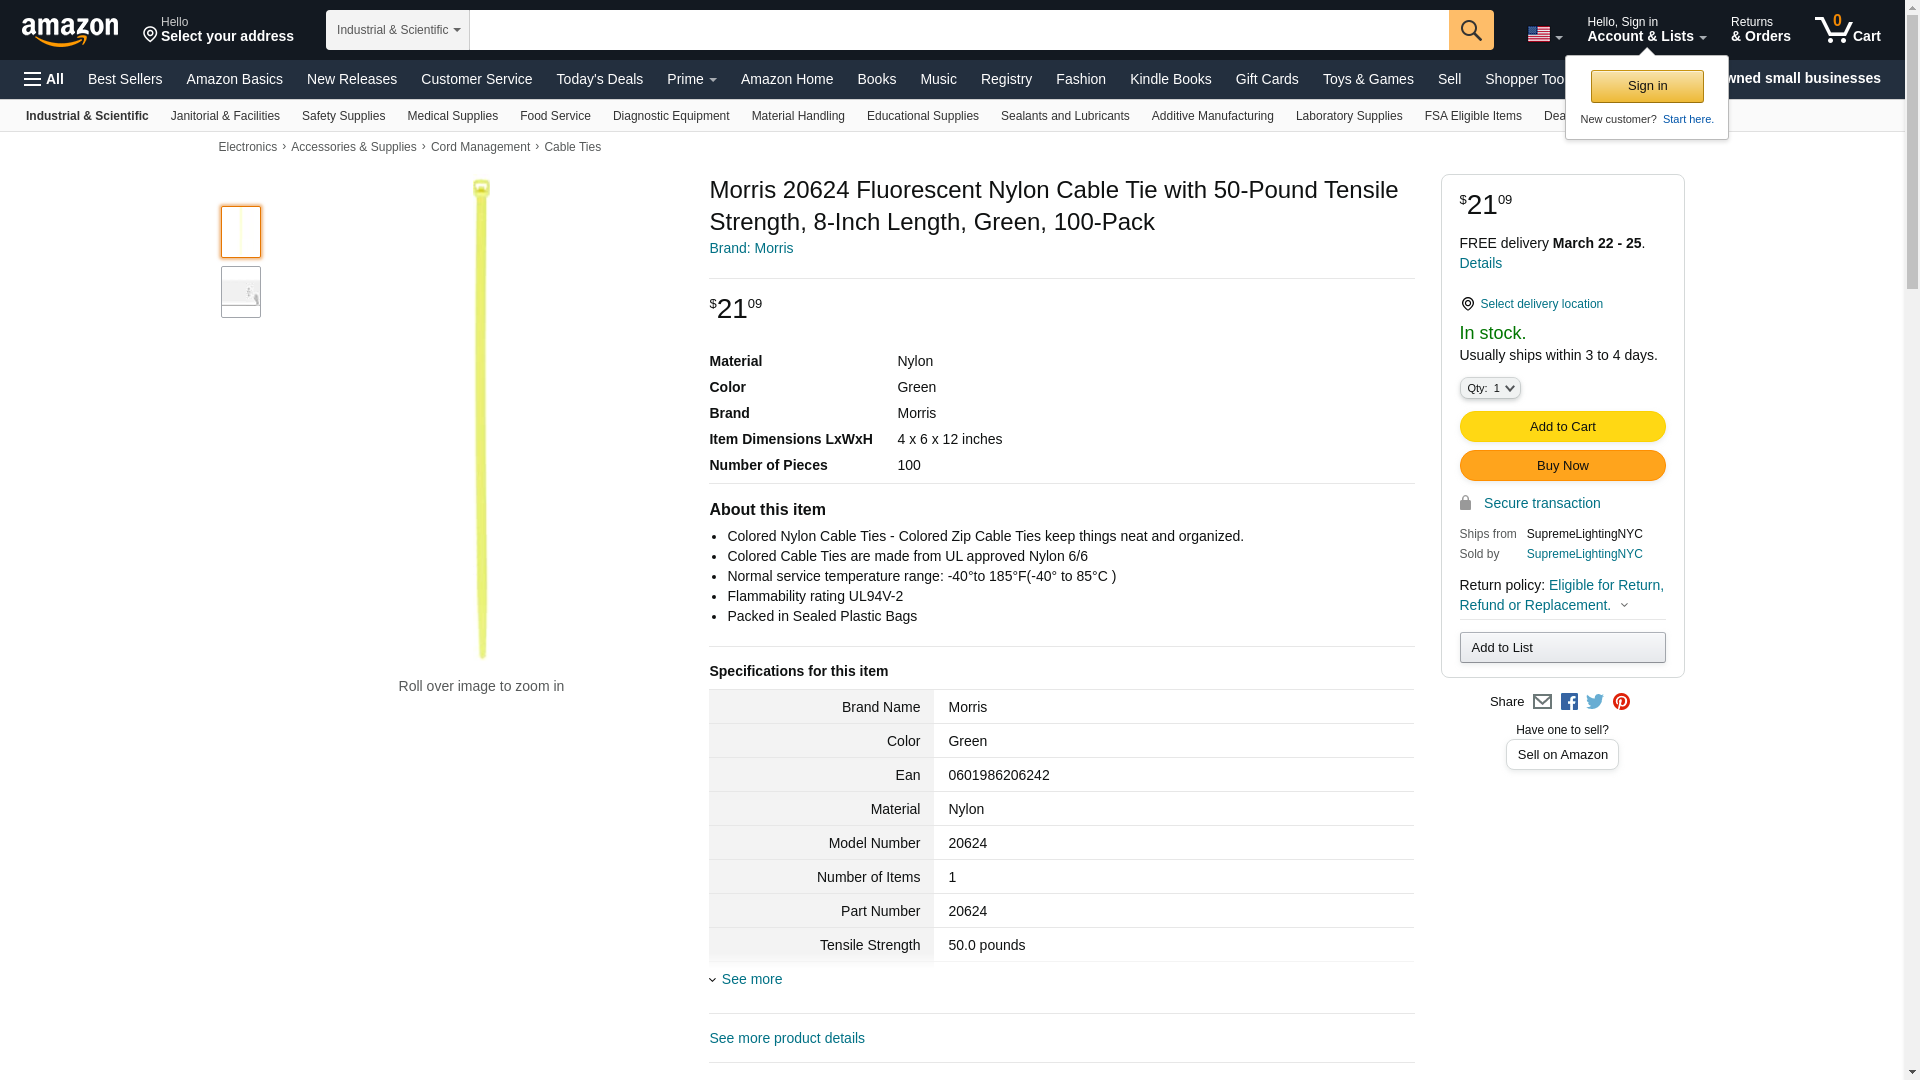Click the magnifying glass search button
Image resolution: width=1920 pixels, height=1080 pixels.
coord(1470,30)
